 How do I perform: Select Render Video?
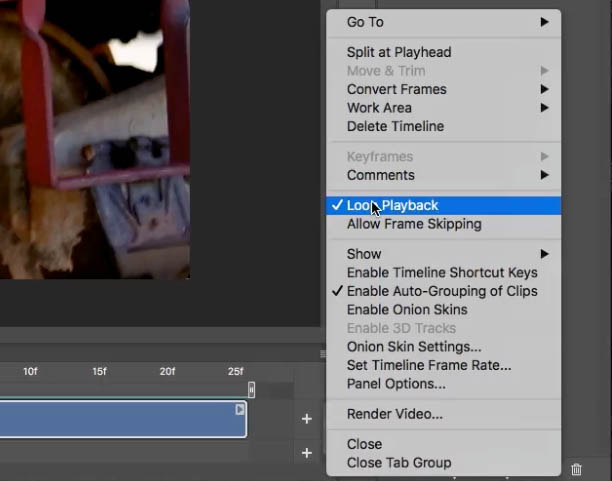pyautogui.click(x=443, y=414)
